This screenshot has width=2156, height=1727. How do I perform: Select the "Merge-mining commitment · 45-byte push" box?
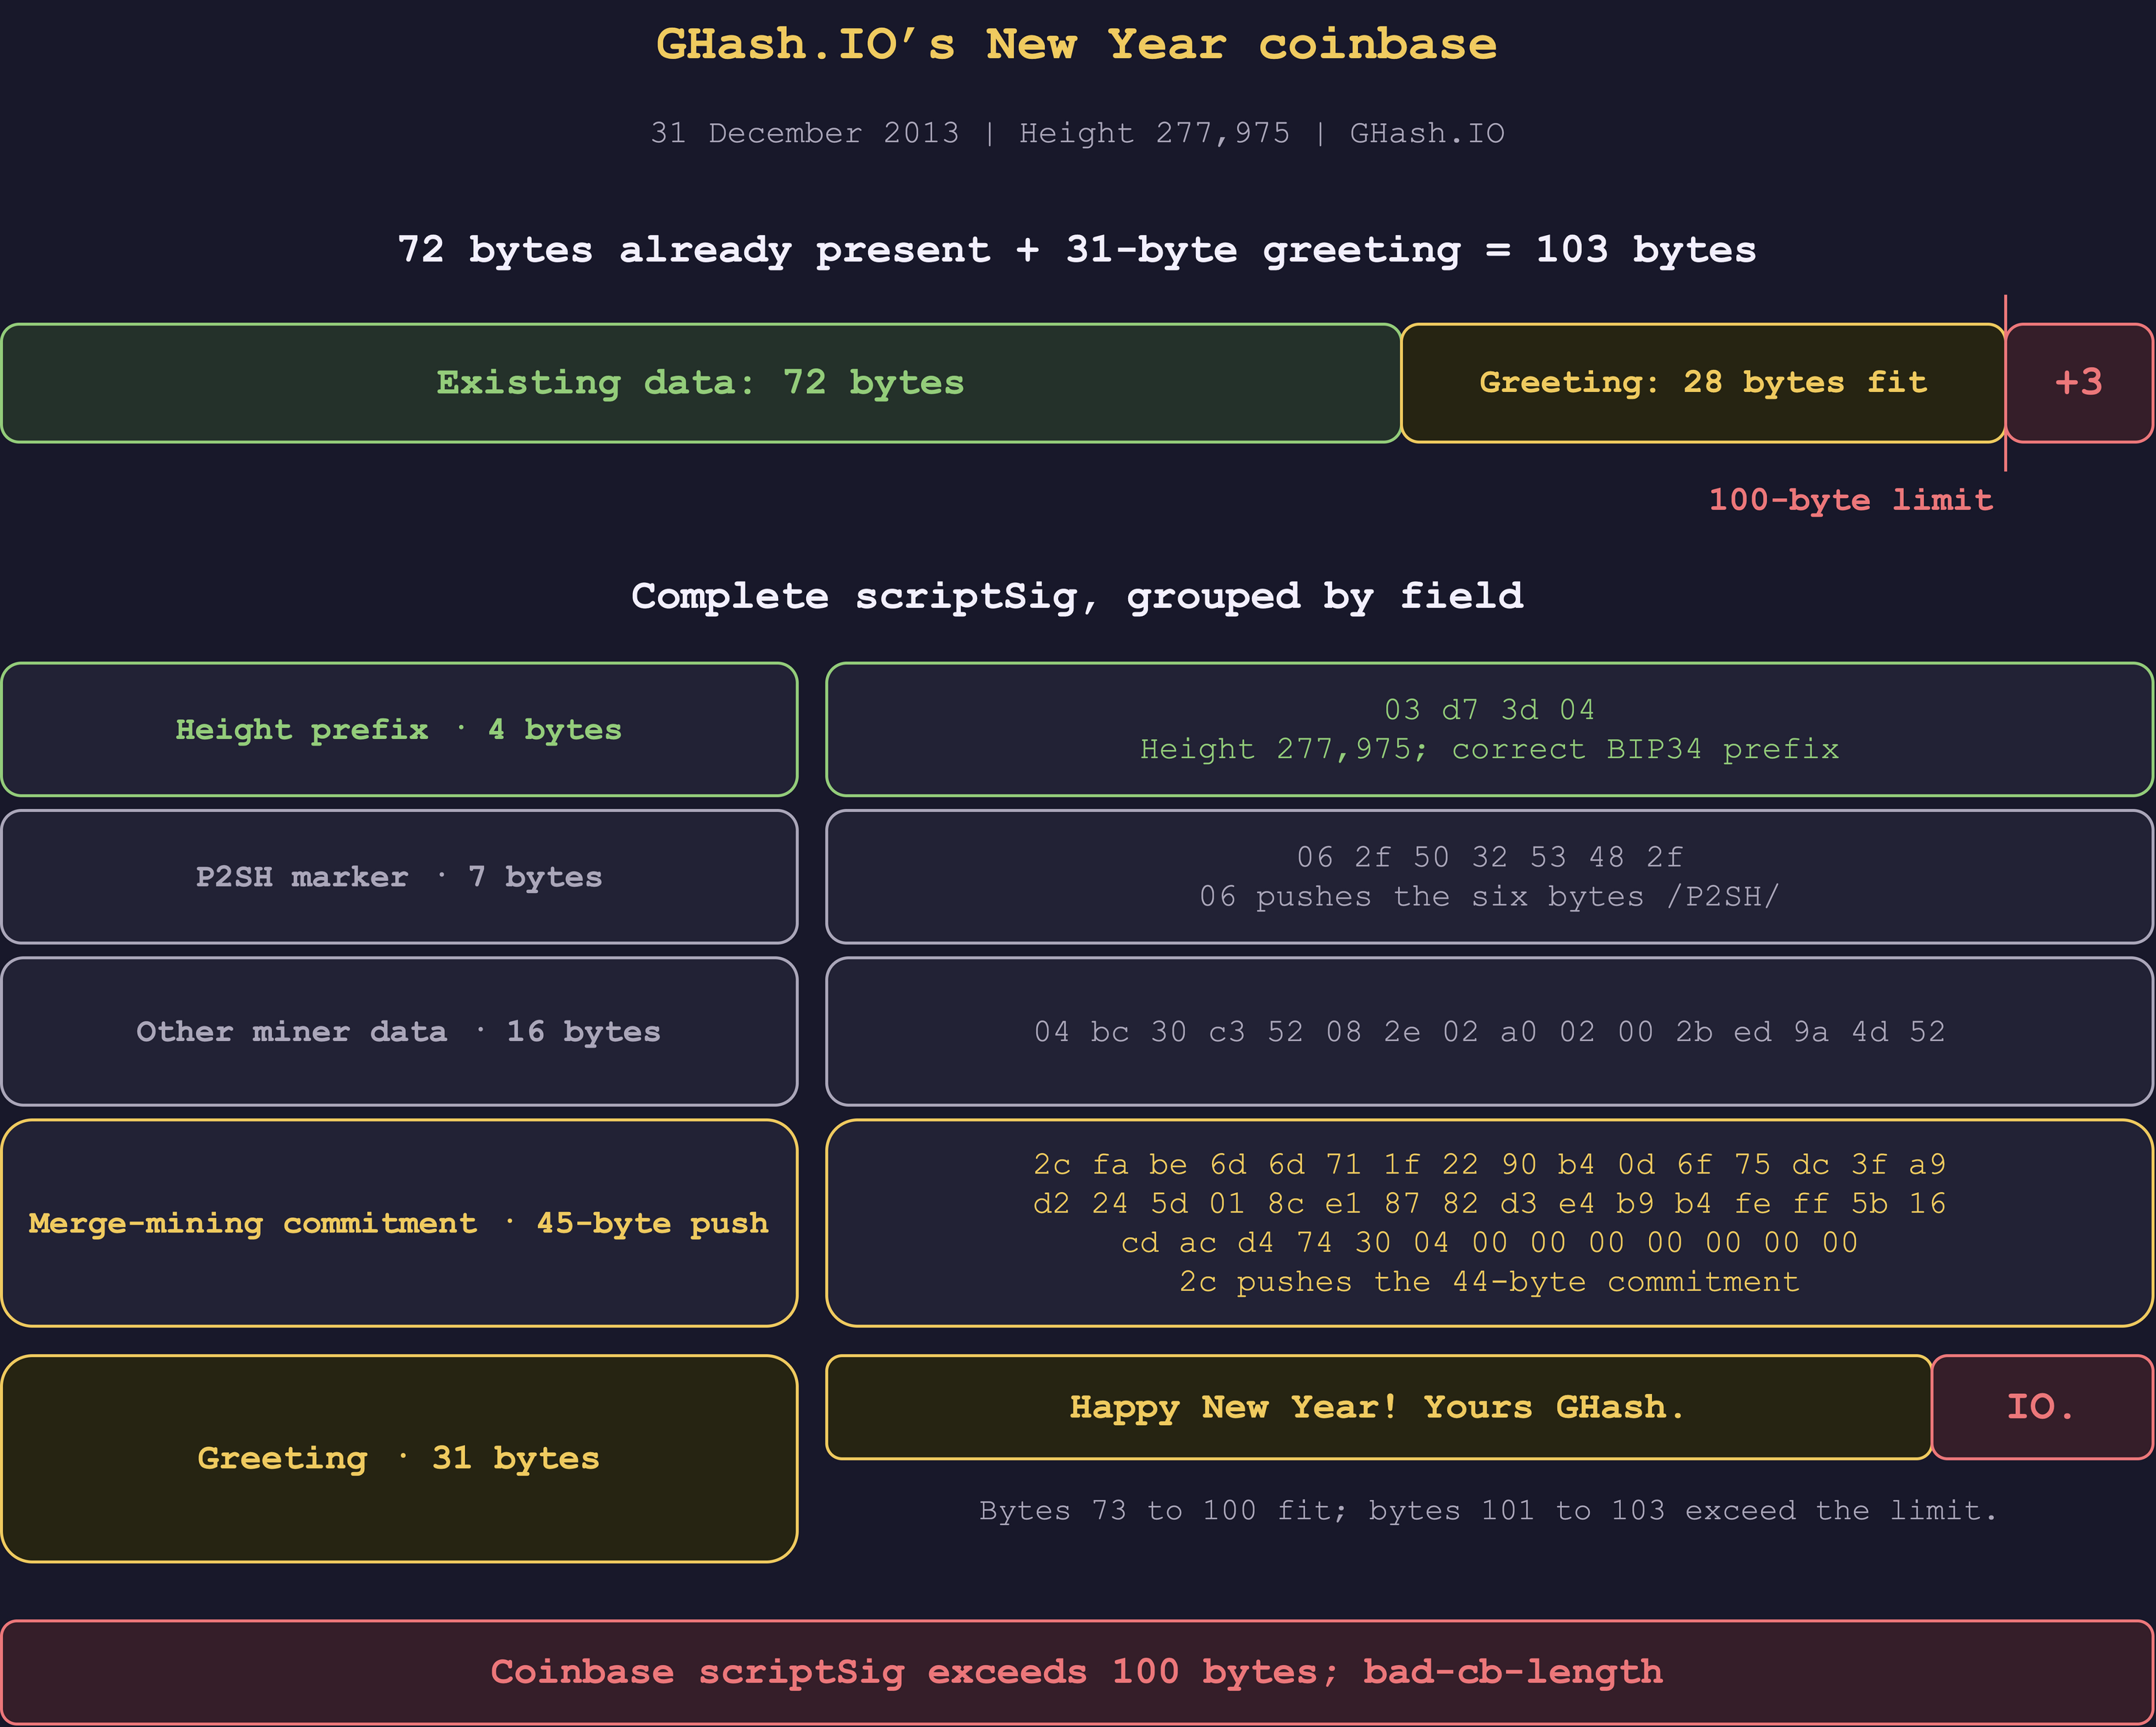coord(399,1223)
